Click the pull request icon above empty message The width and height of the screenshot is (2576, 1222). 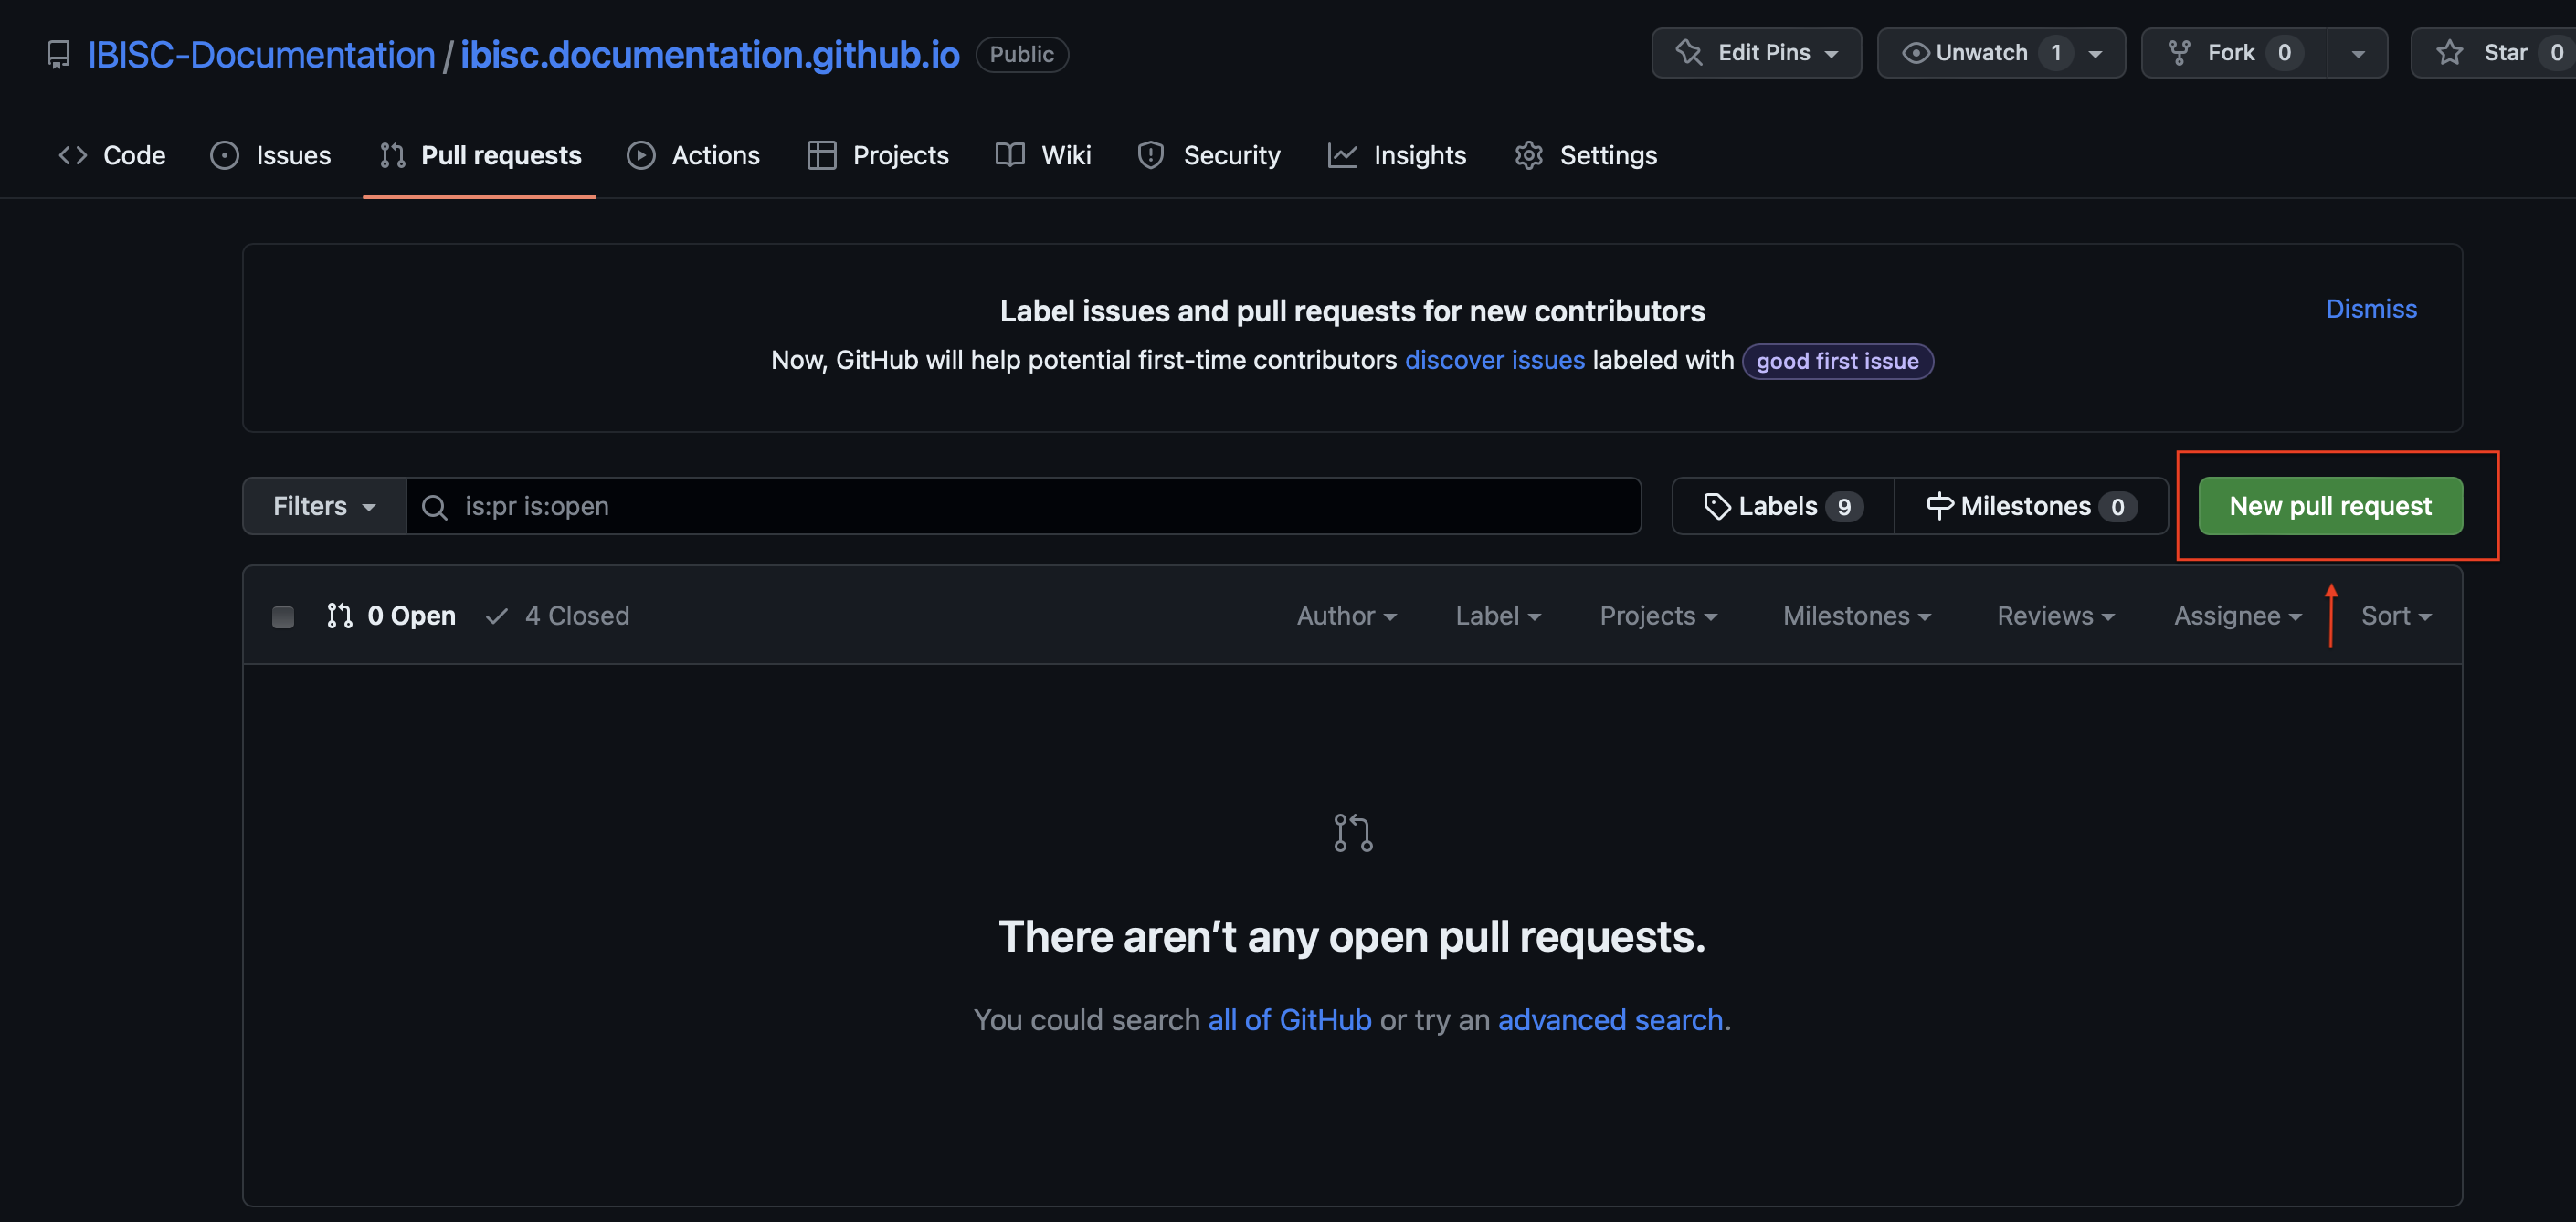click(x=1352, y=832)
